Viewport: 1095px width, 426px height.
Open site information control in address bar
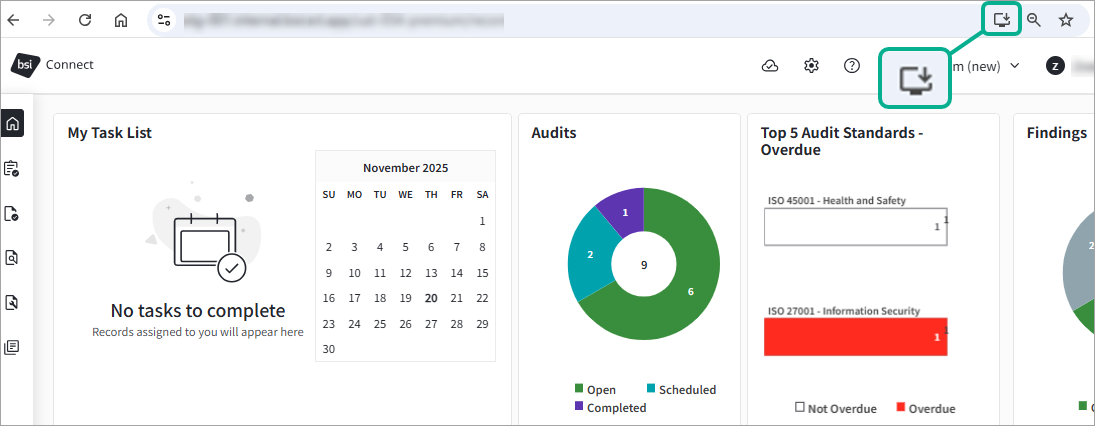164,20
